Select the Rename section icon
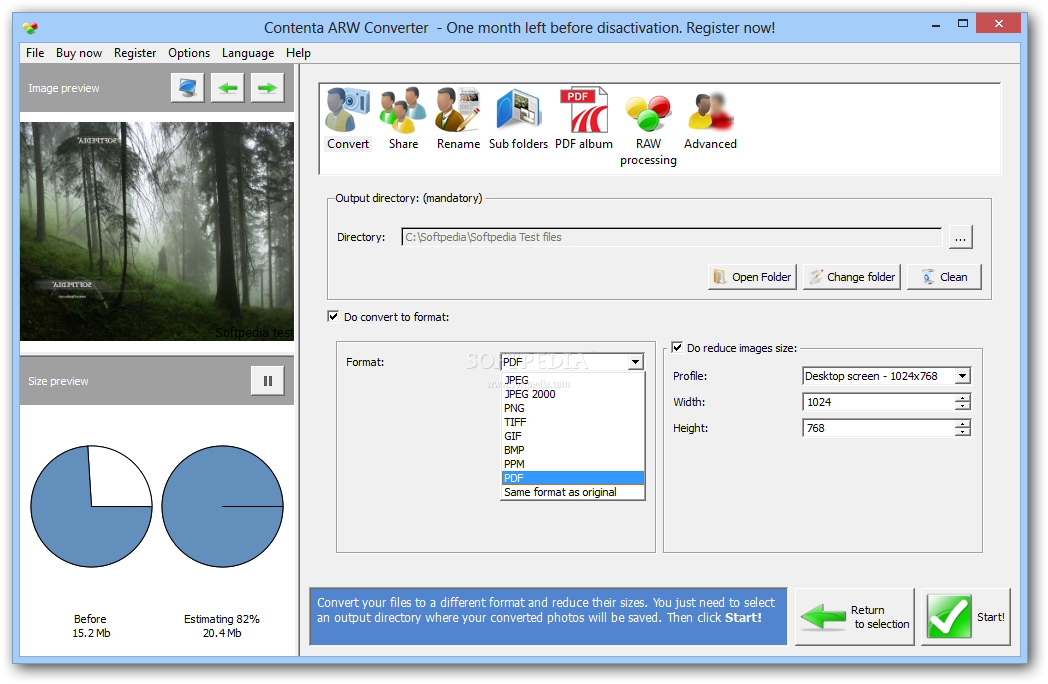This screenshot has height=684, width=1048. (458, 119)
